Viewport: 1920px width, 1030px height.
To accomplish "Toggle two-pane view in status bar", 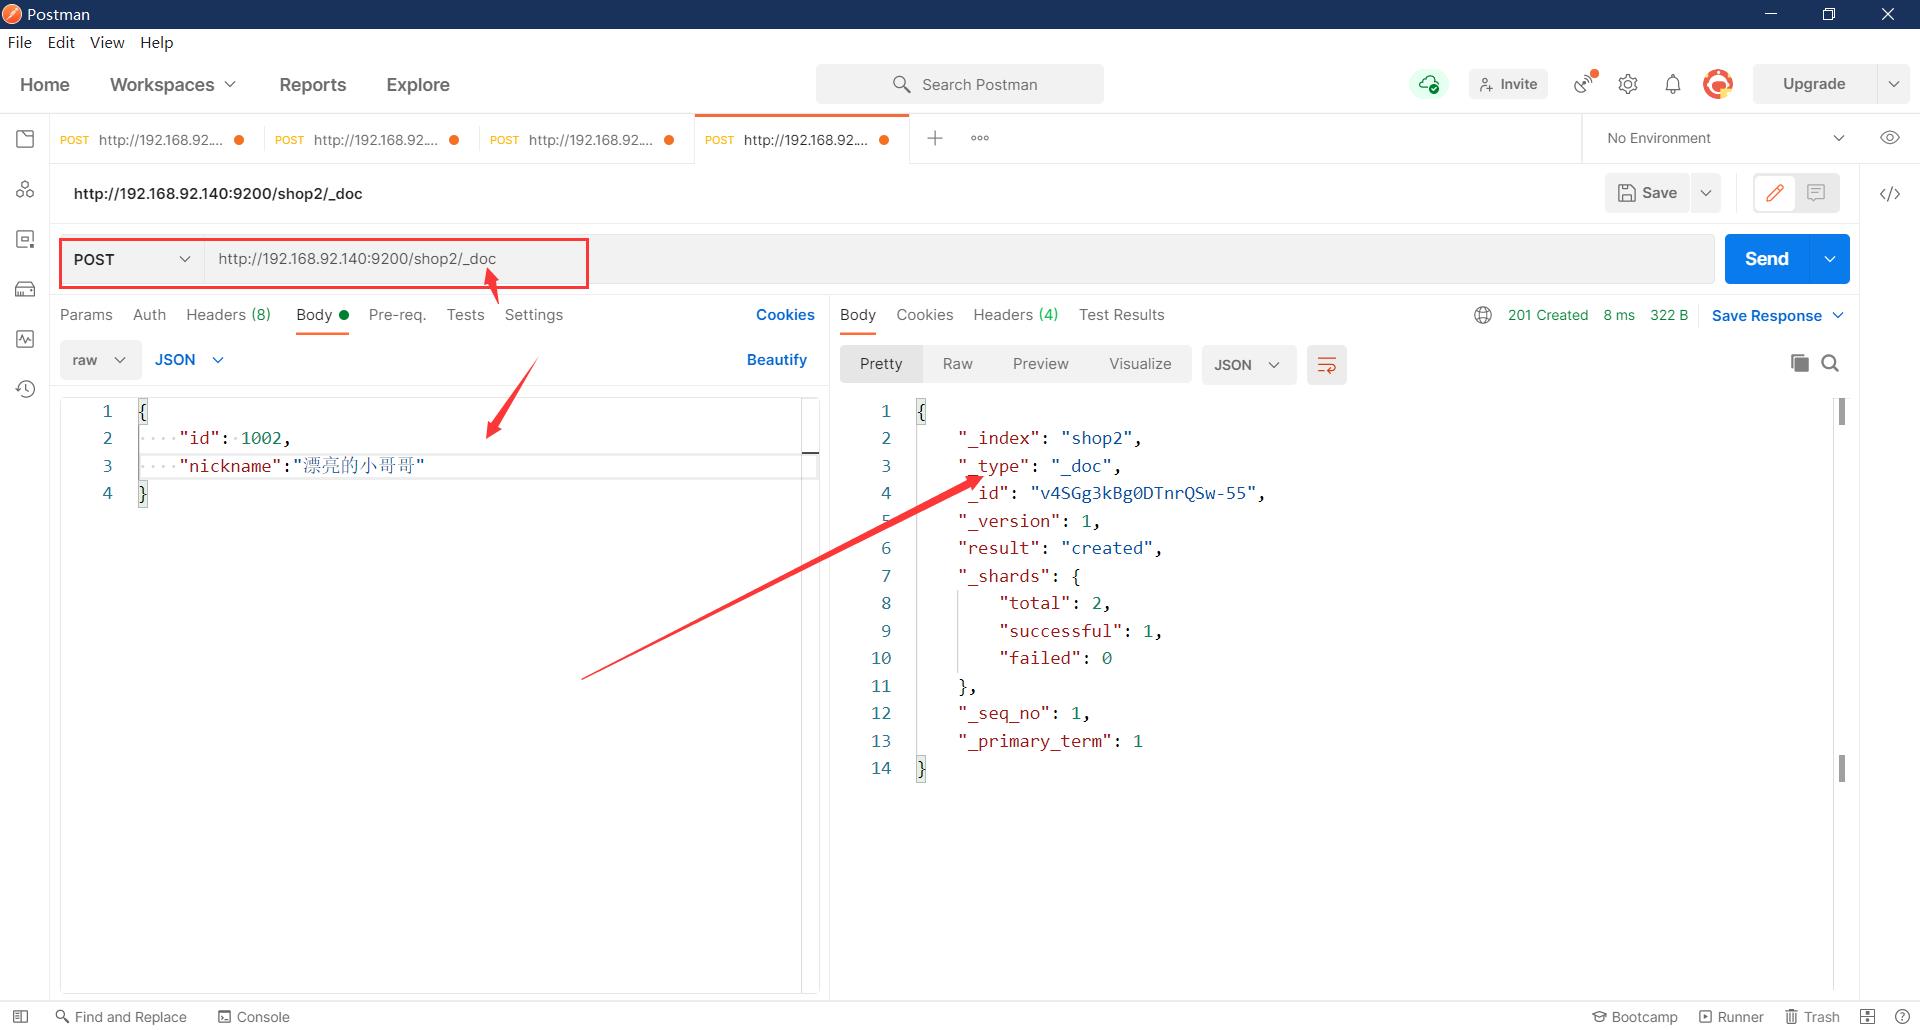I will click(1868, 1016).
